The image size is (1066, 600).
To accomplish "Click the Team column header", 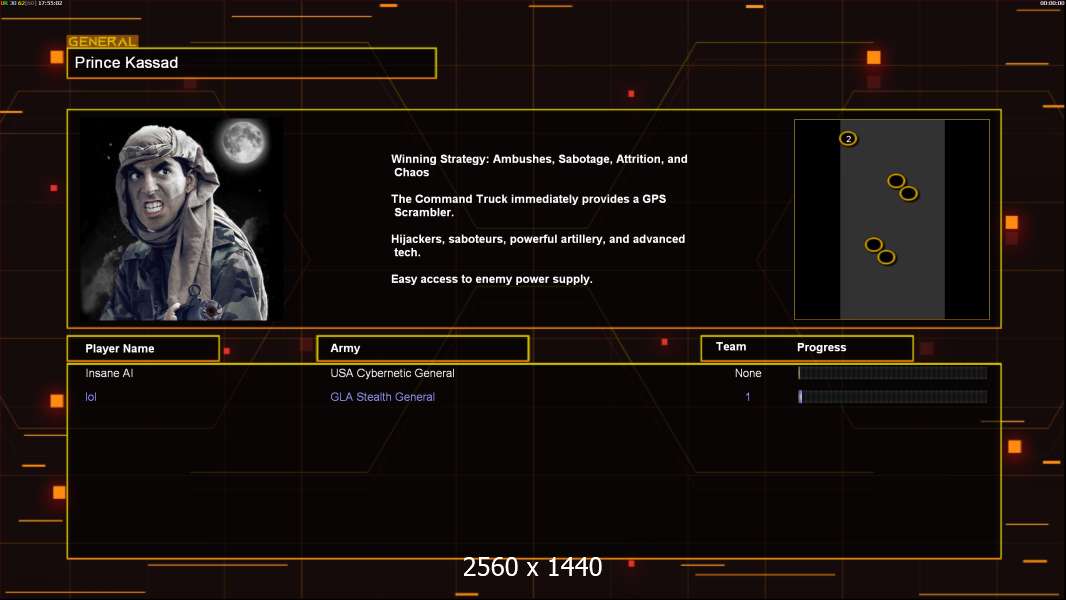I will coord(731,347).
